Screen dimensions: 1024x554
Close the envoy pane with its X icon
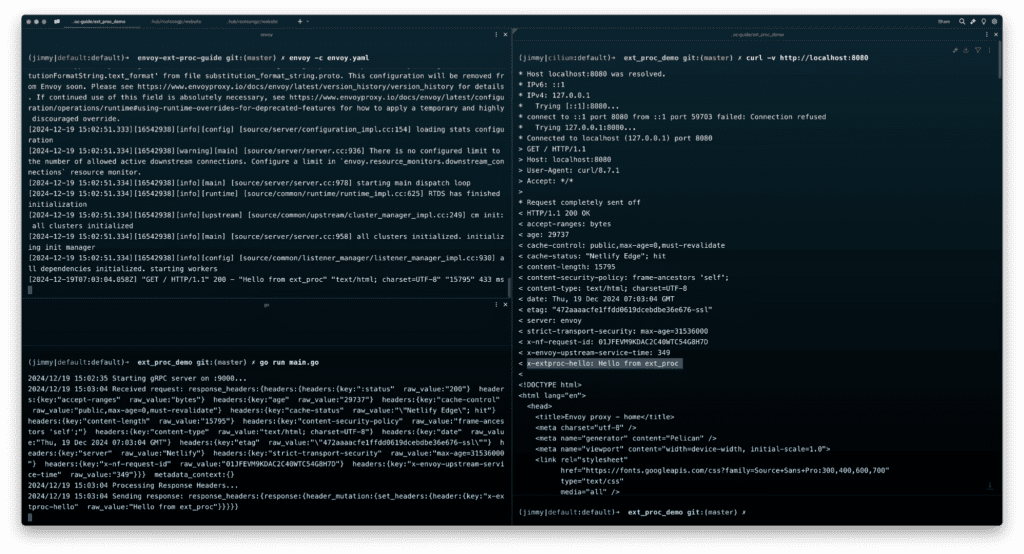pos(504,34)
